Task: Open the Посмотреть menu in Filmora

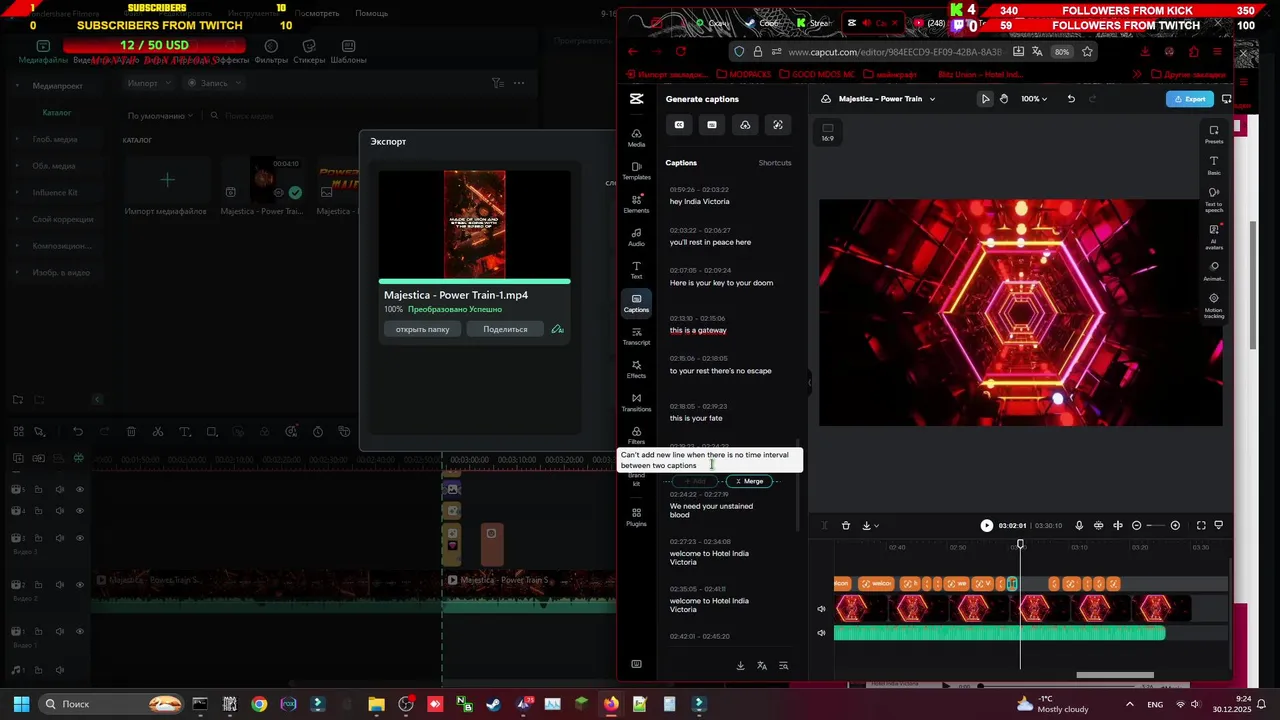Action: coord(318,14)
